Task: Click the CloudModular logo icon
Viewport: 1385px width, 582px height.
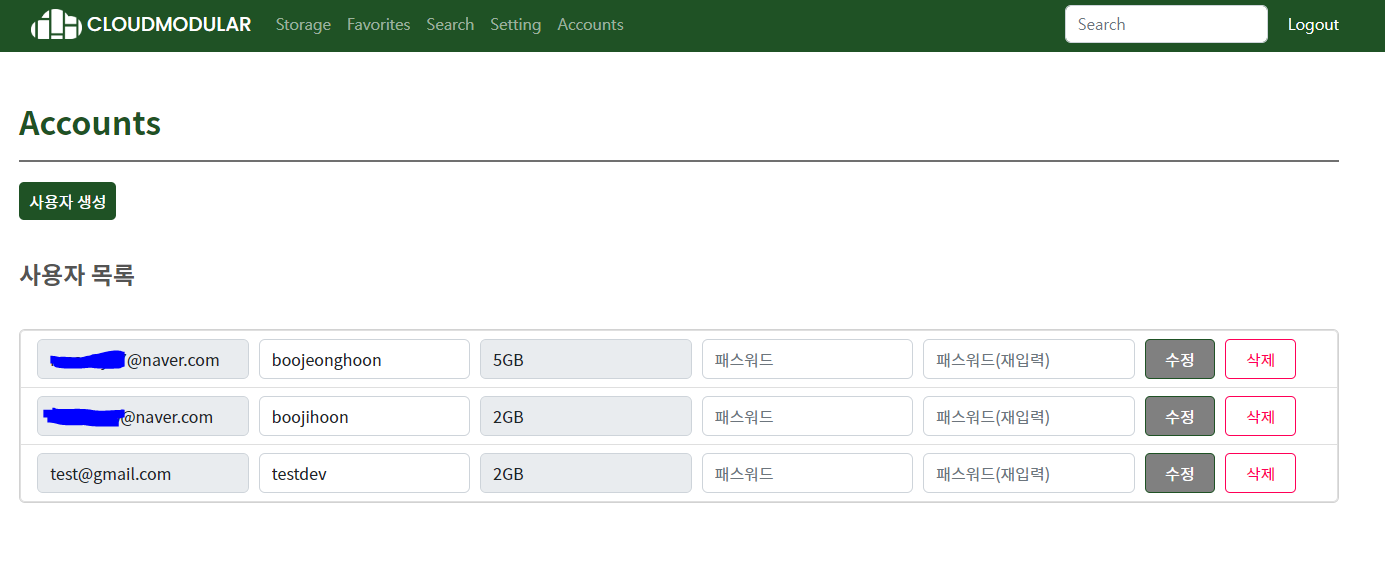Action: pyautogui.click(x=56, y=25)
